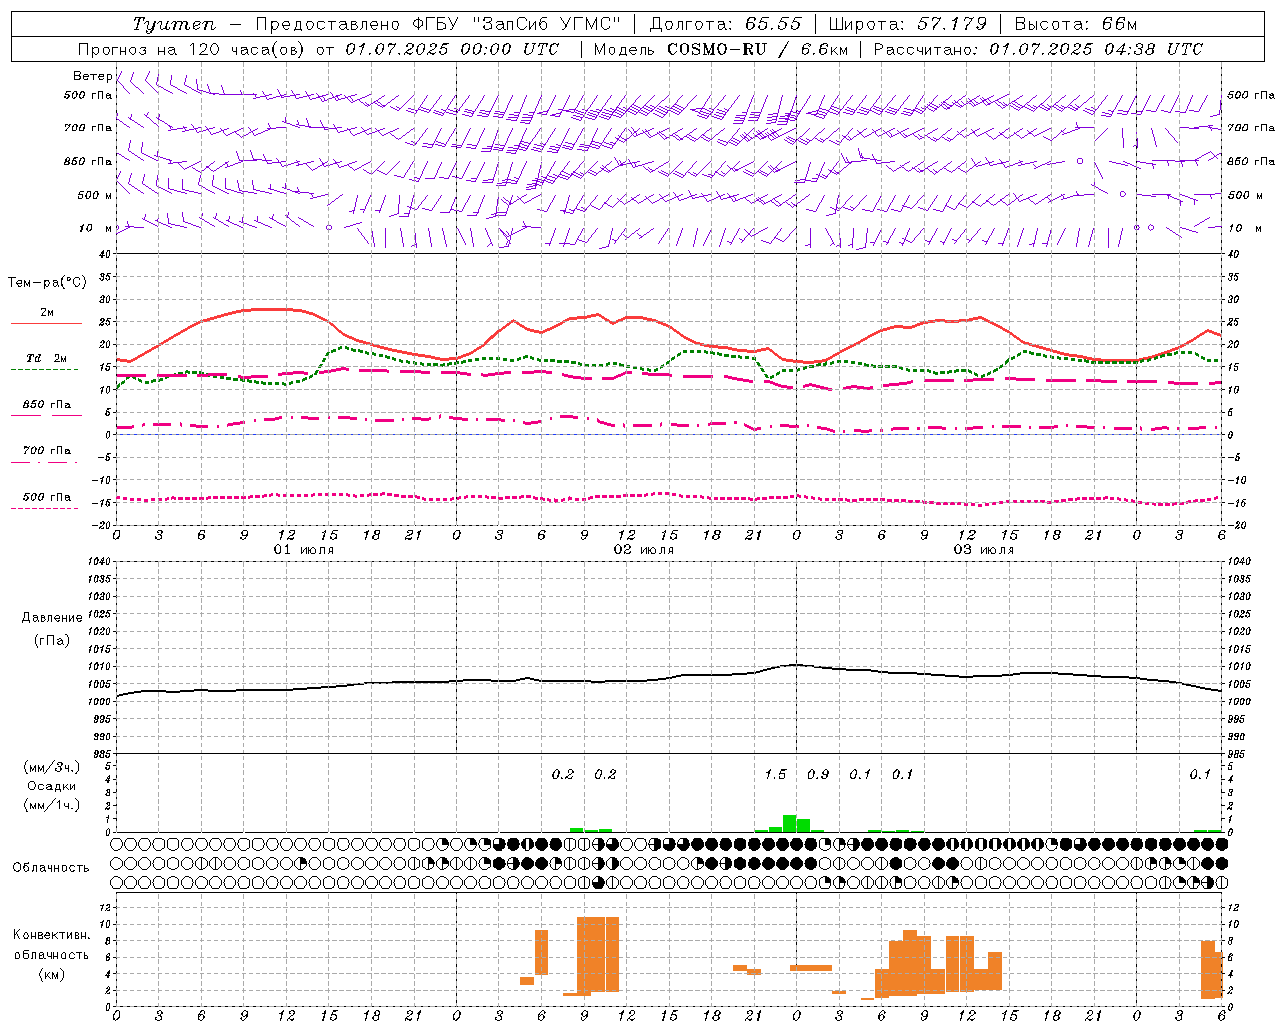Click the '500 м' left wind-level label
The image size is (1280, 1024).
click(x=95, y=195)
